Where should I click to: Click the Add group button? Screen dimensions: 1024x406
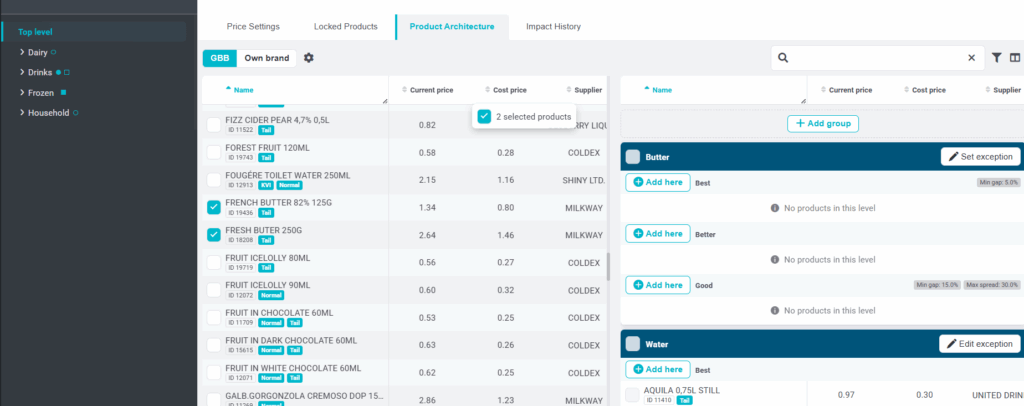point(822,124)
